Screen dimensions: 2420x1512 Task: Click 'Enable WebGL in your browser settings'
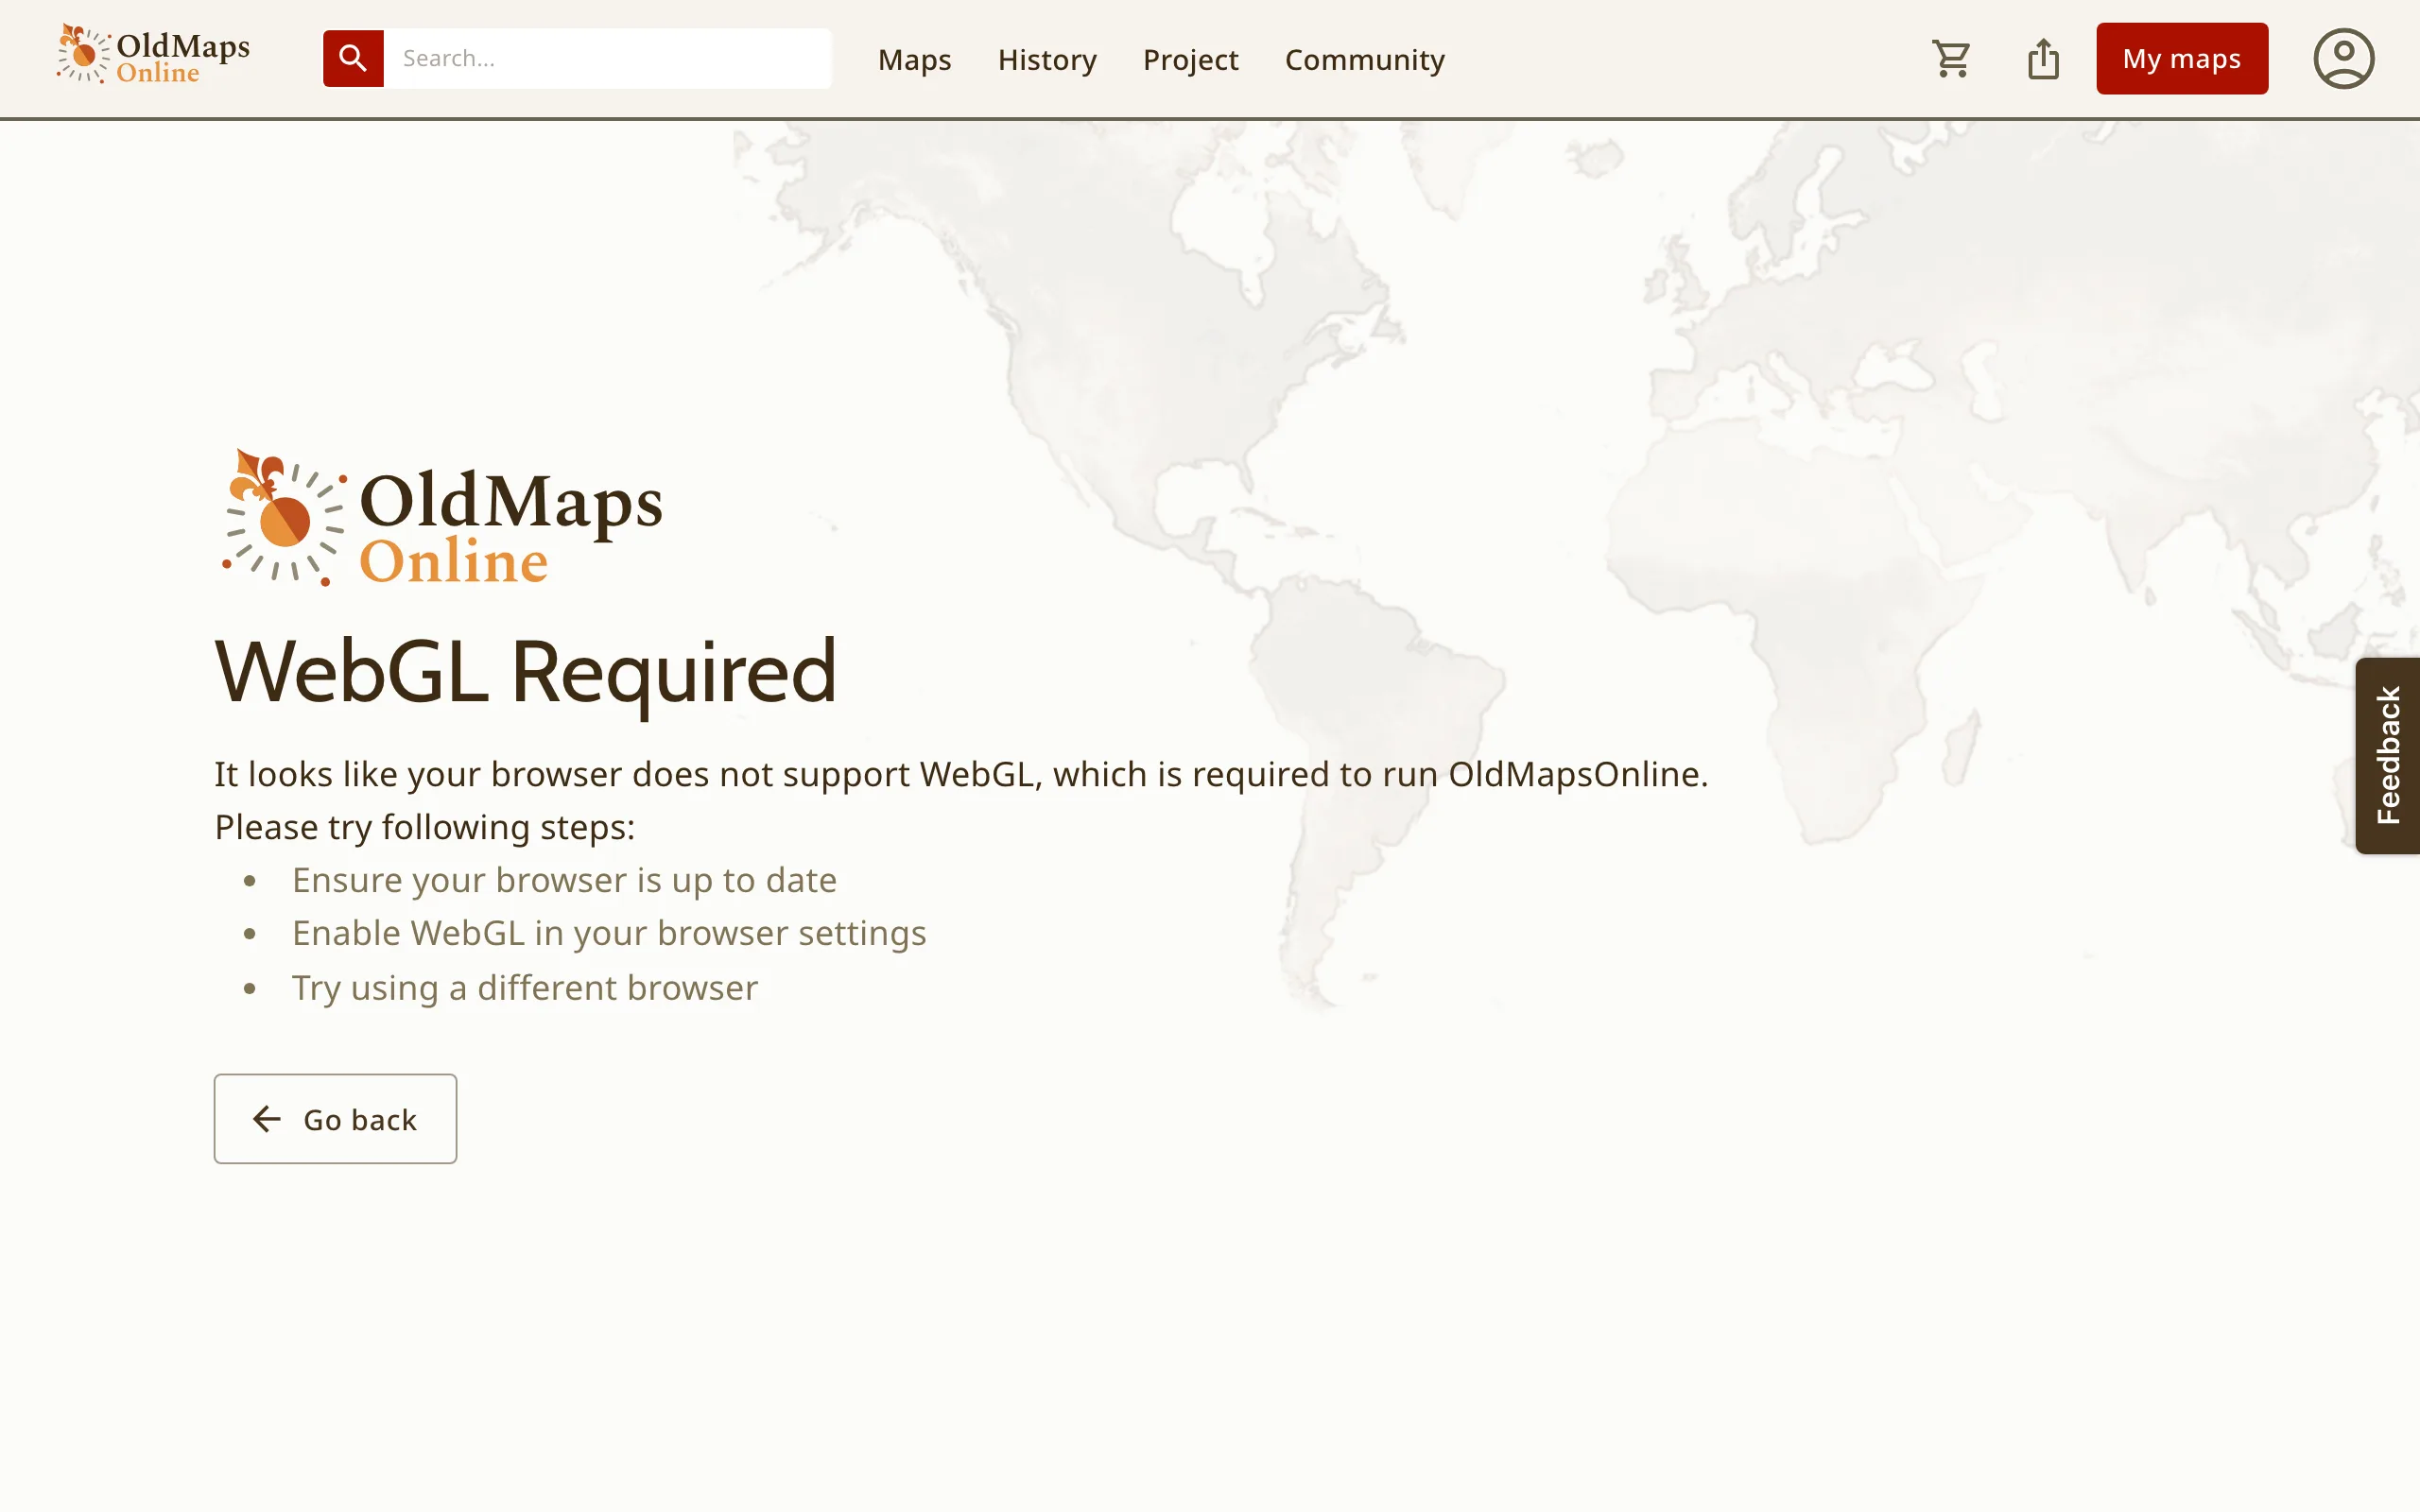click(609, 933)
